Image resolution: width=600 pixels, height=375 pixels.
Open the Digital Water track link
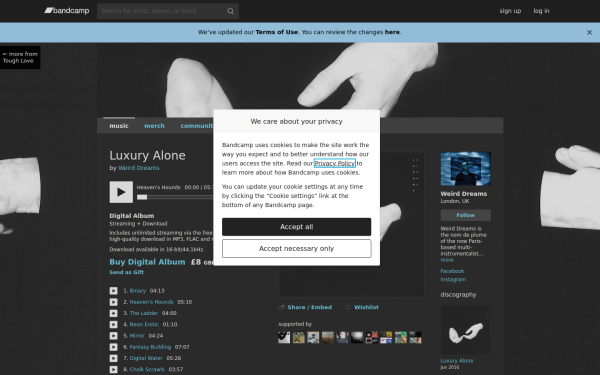(146, 358)
